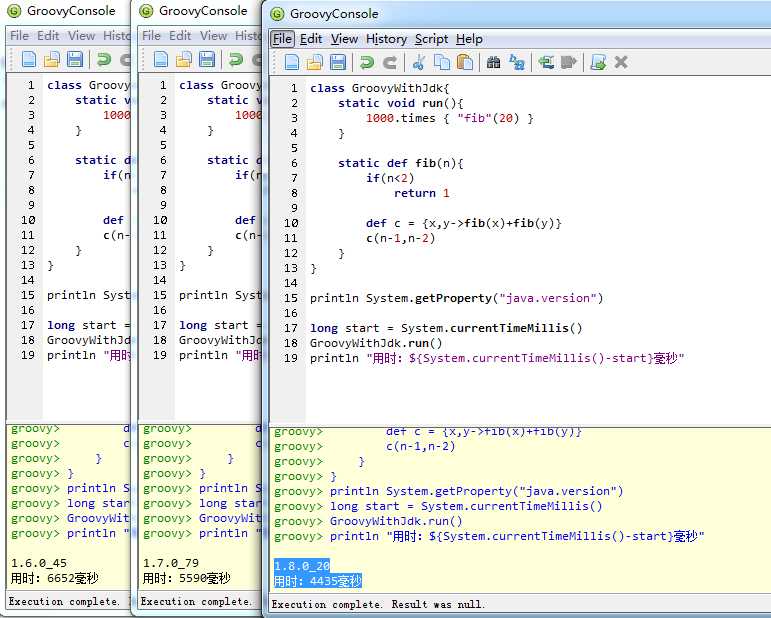The image size is (771, 618).
Task: Undo the last edit with the green arrow
Action: pyautogui.click(x=366, y=62)
